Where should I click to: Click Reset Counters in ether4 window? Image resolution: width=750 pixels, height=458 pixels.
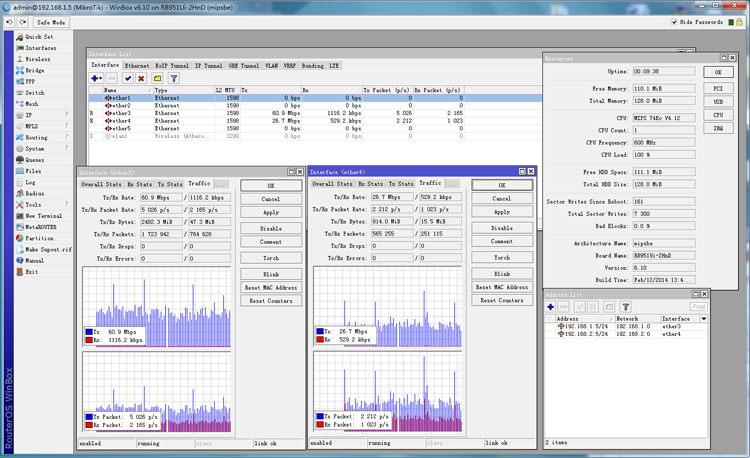(x=502, y=300)
